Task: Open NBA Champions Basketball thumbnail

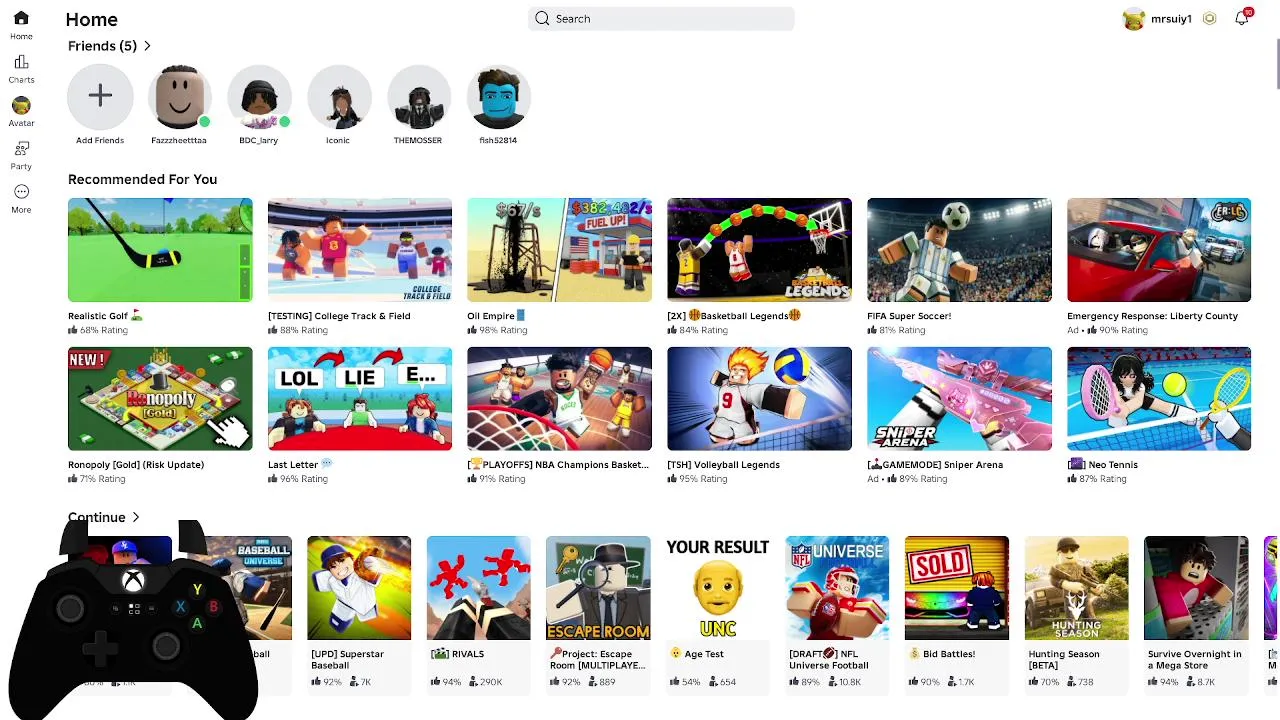Action: pos(559,399)
